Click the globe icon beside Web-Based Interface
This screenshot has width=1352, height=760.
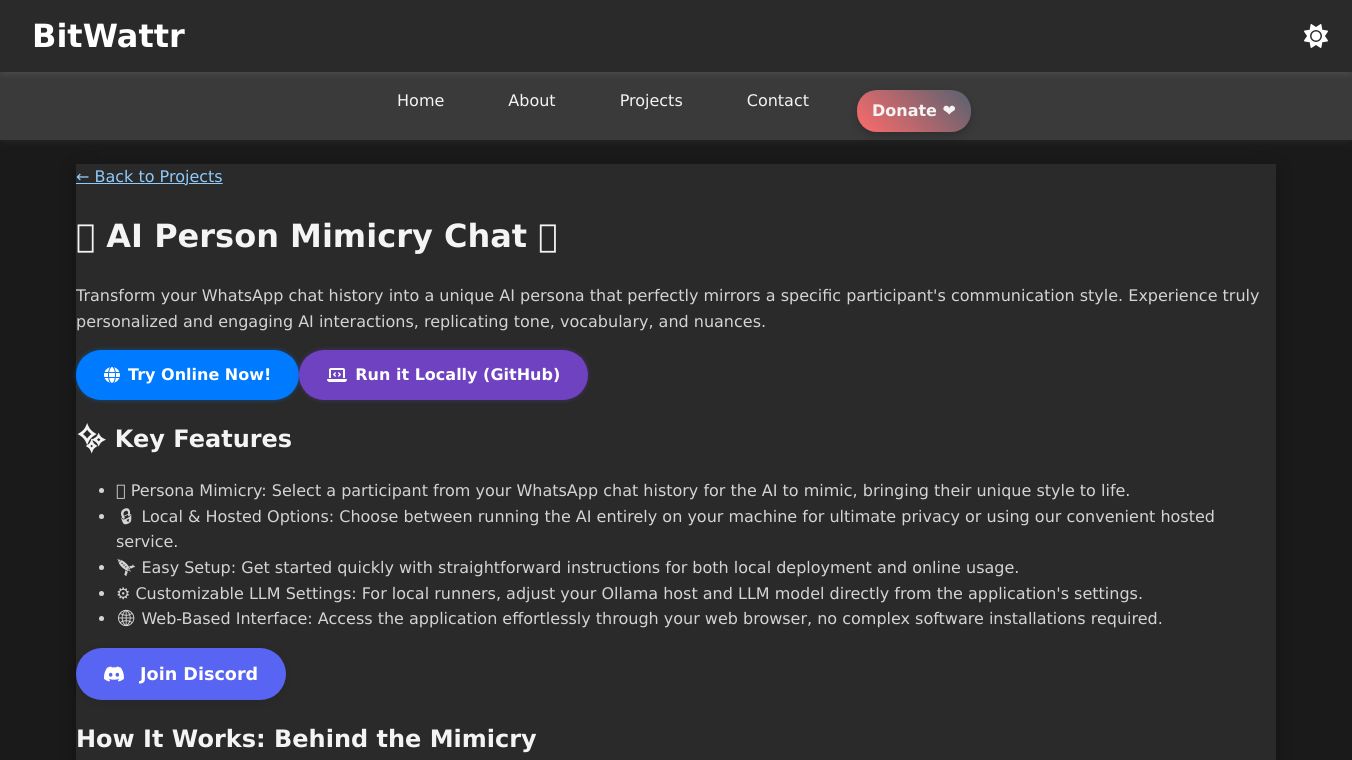pos(126,618)
